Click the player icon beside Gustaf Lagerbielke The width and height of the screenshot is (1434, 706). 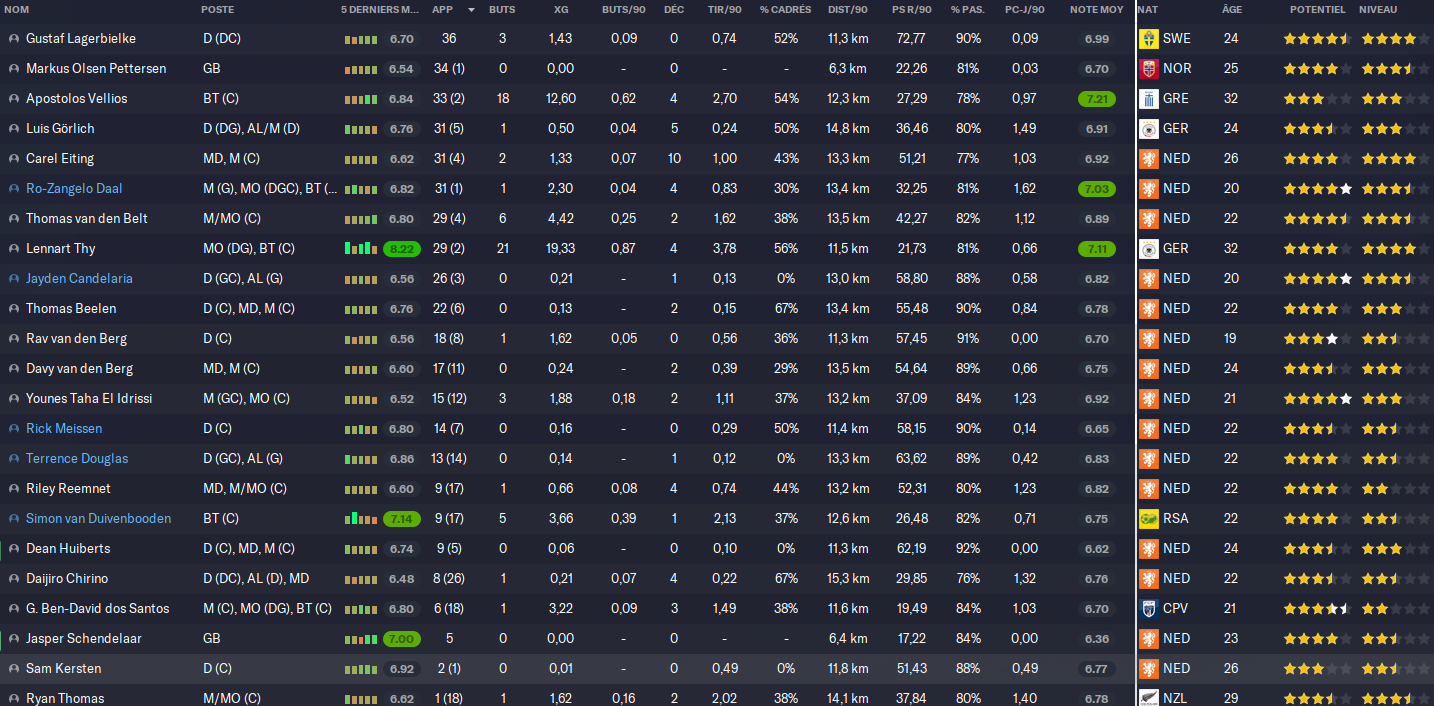point(14,39)
